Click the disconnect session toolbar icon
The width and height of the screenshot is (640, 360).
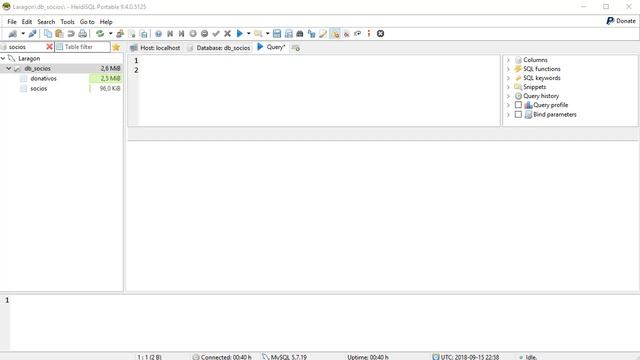coord(32,34)
